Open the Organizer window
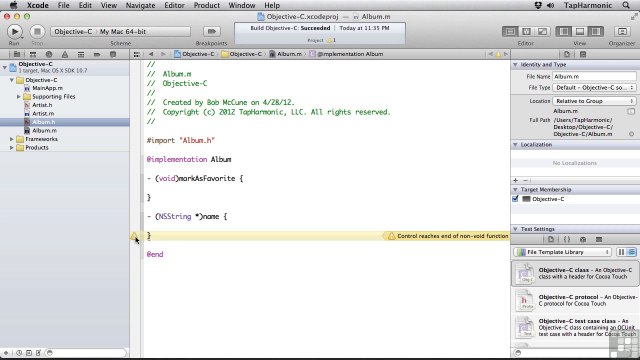This screenshot has height=360, width=640. click(622, 31)
